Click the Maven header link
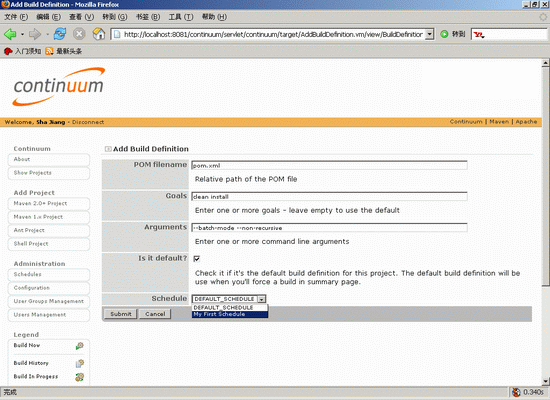550x400 pixels. coord(499,122)
